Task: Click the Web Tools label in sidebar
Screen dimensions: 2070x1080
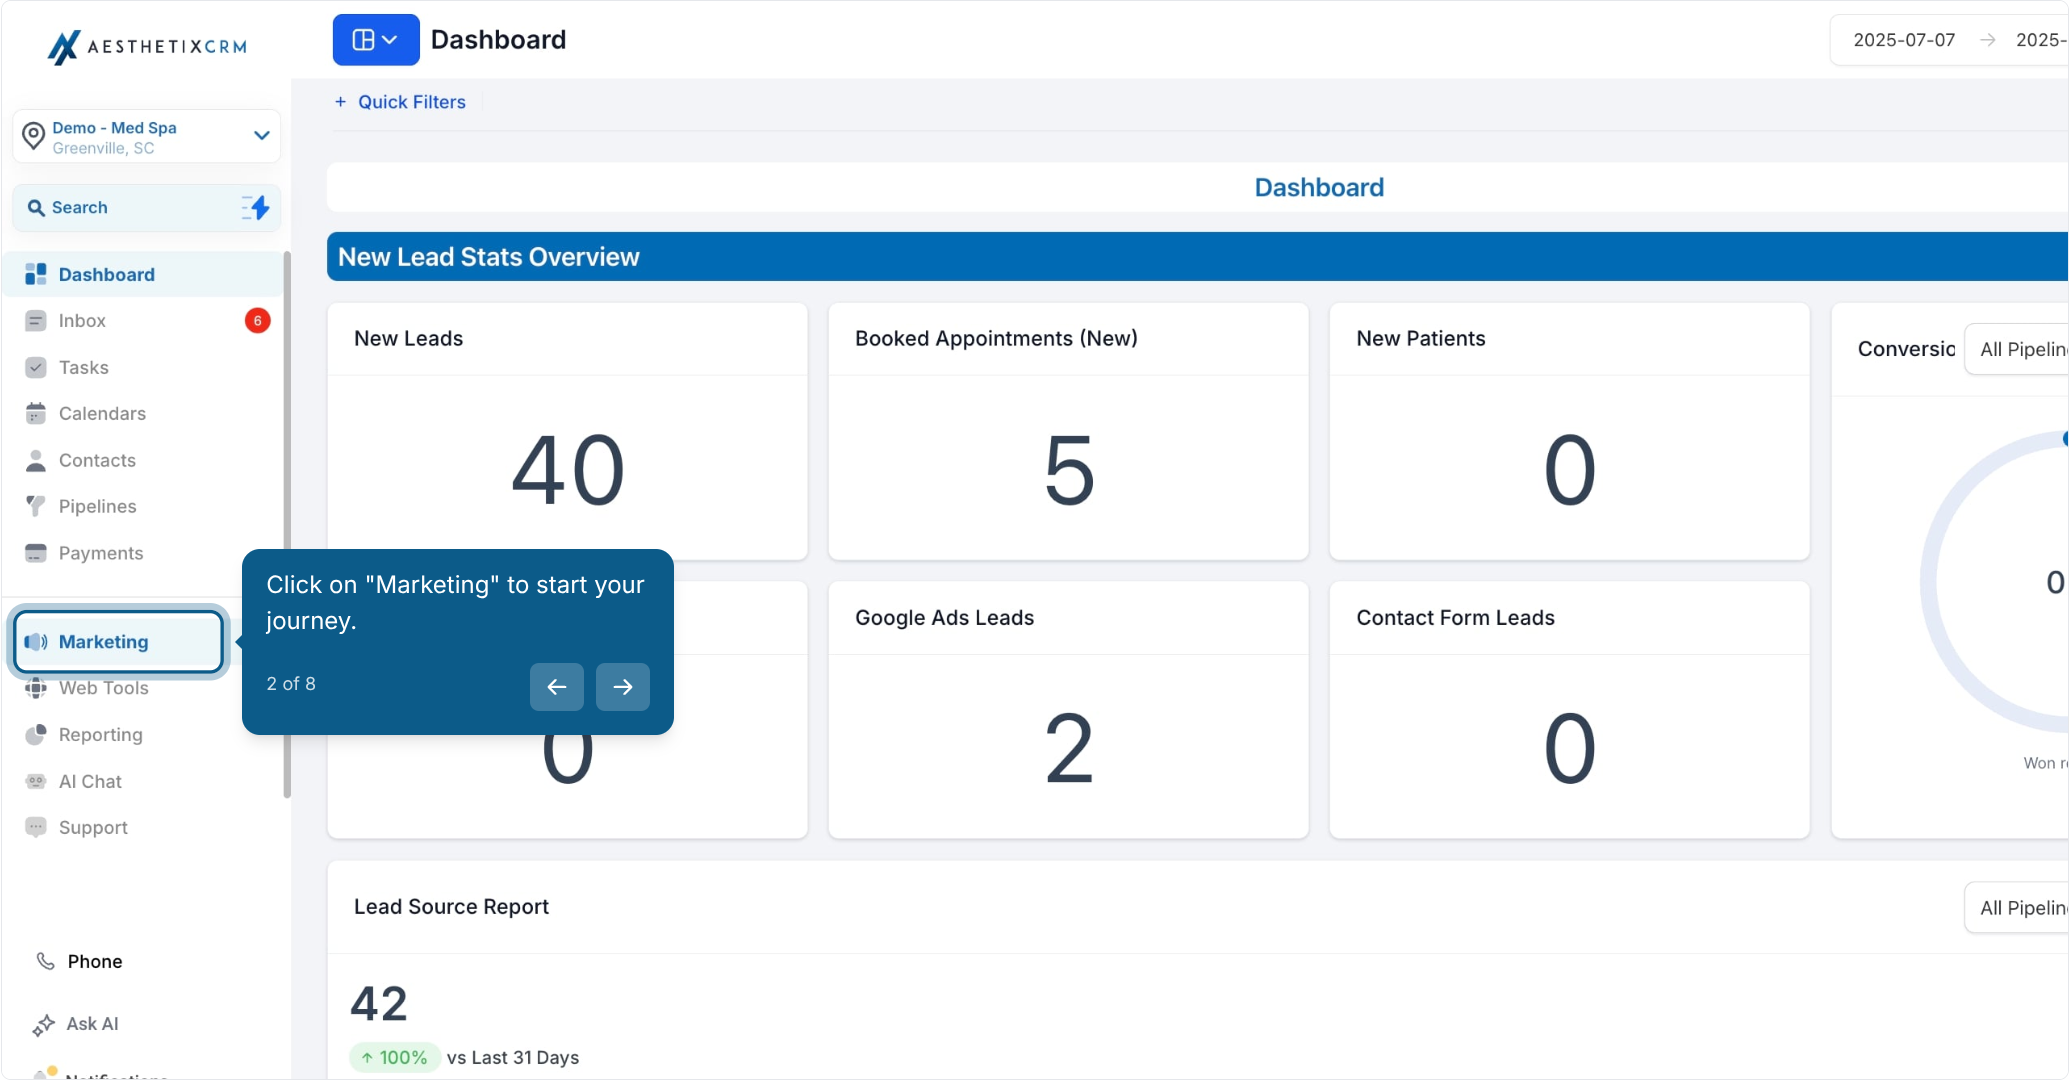Action: coord(104,688)
